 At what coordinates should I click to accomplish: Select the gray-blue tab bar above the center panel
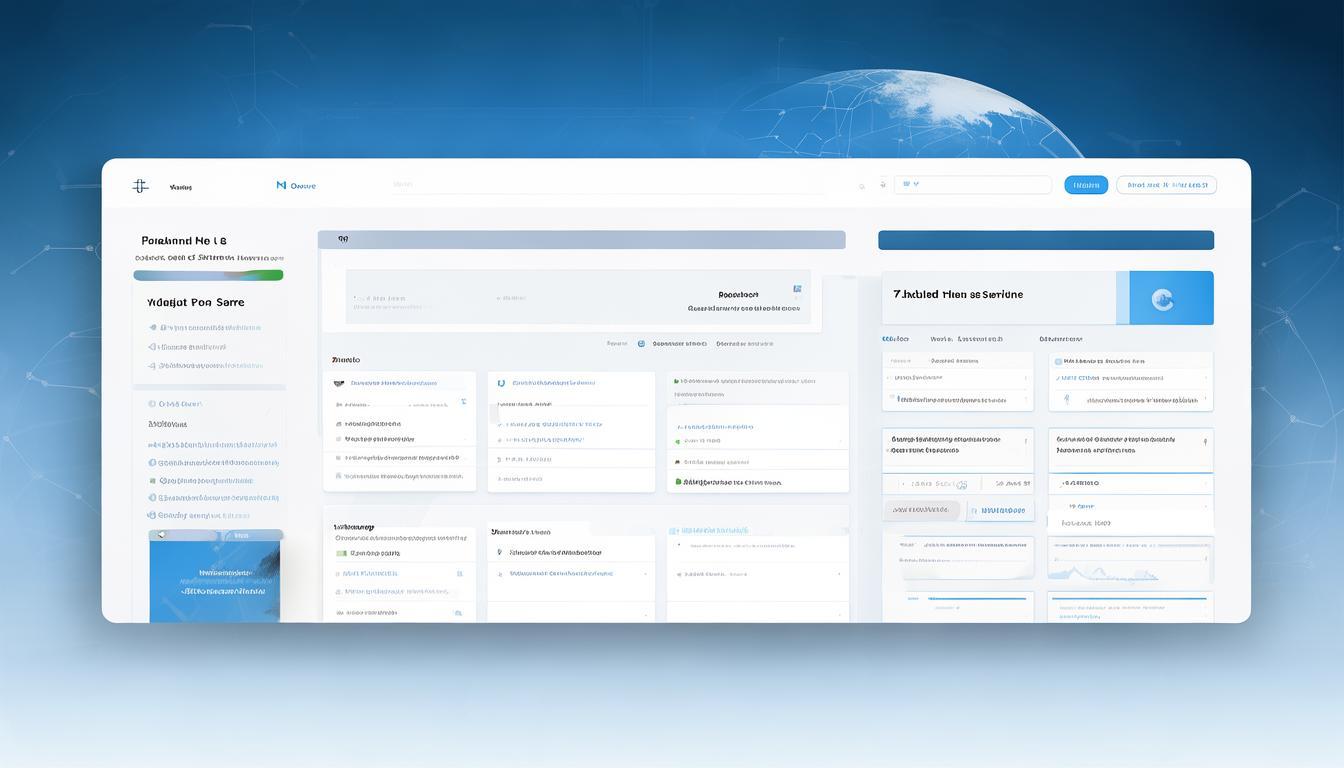(x=581, y=240)
